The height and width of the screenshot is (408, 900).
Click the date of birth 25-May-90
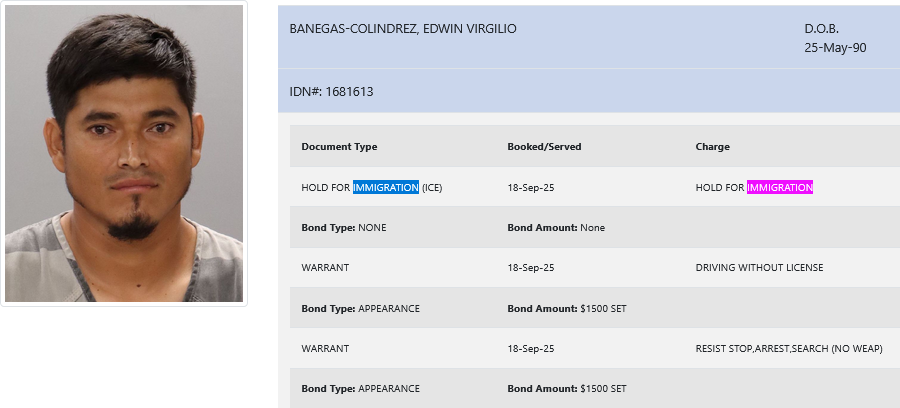(x=835, y=48)
